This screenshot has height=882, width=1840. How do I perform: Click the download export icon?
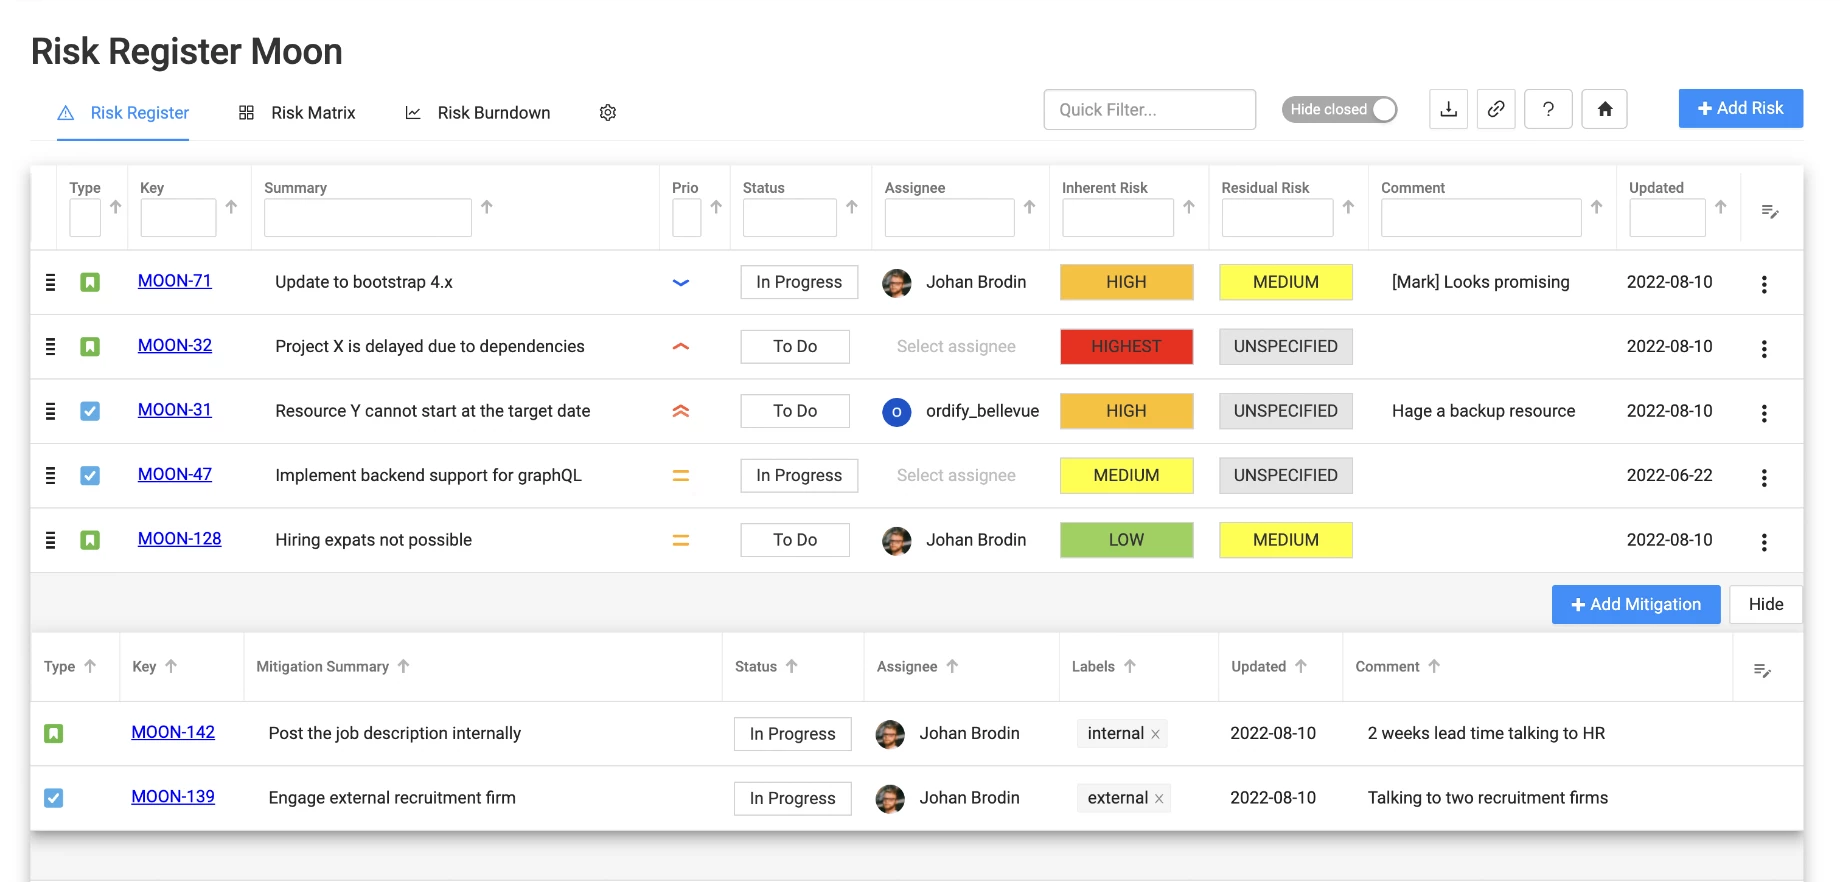[x=1448, y=109]
